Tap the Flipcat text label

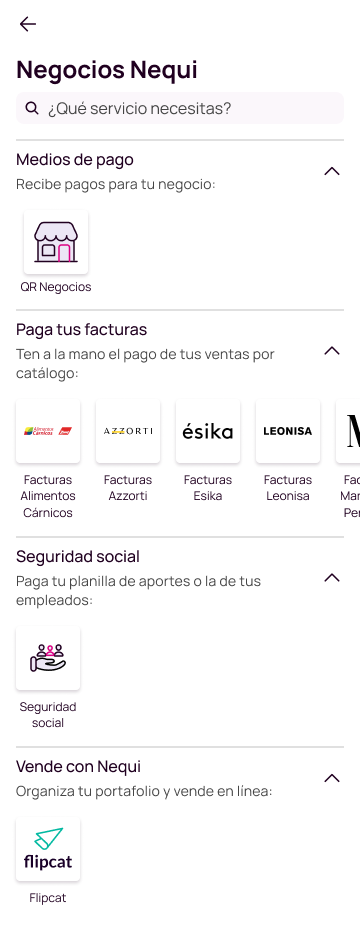(48, 898)
